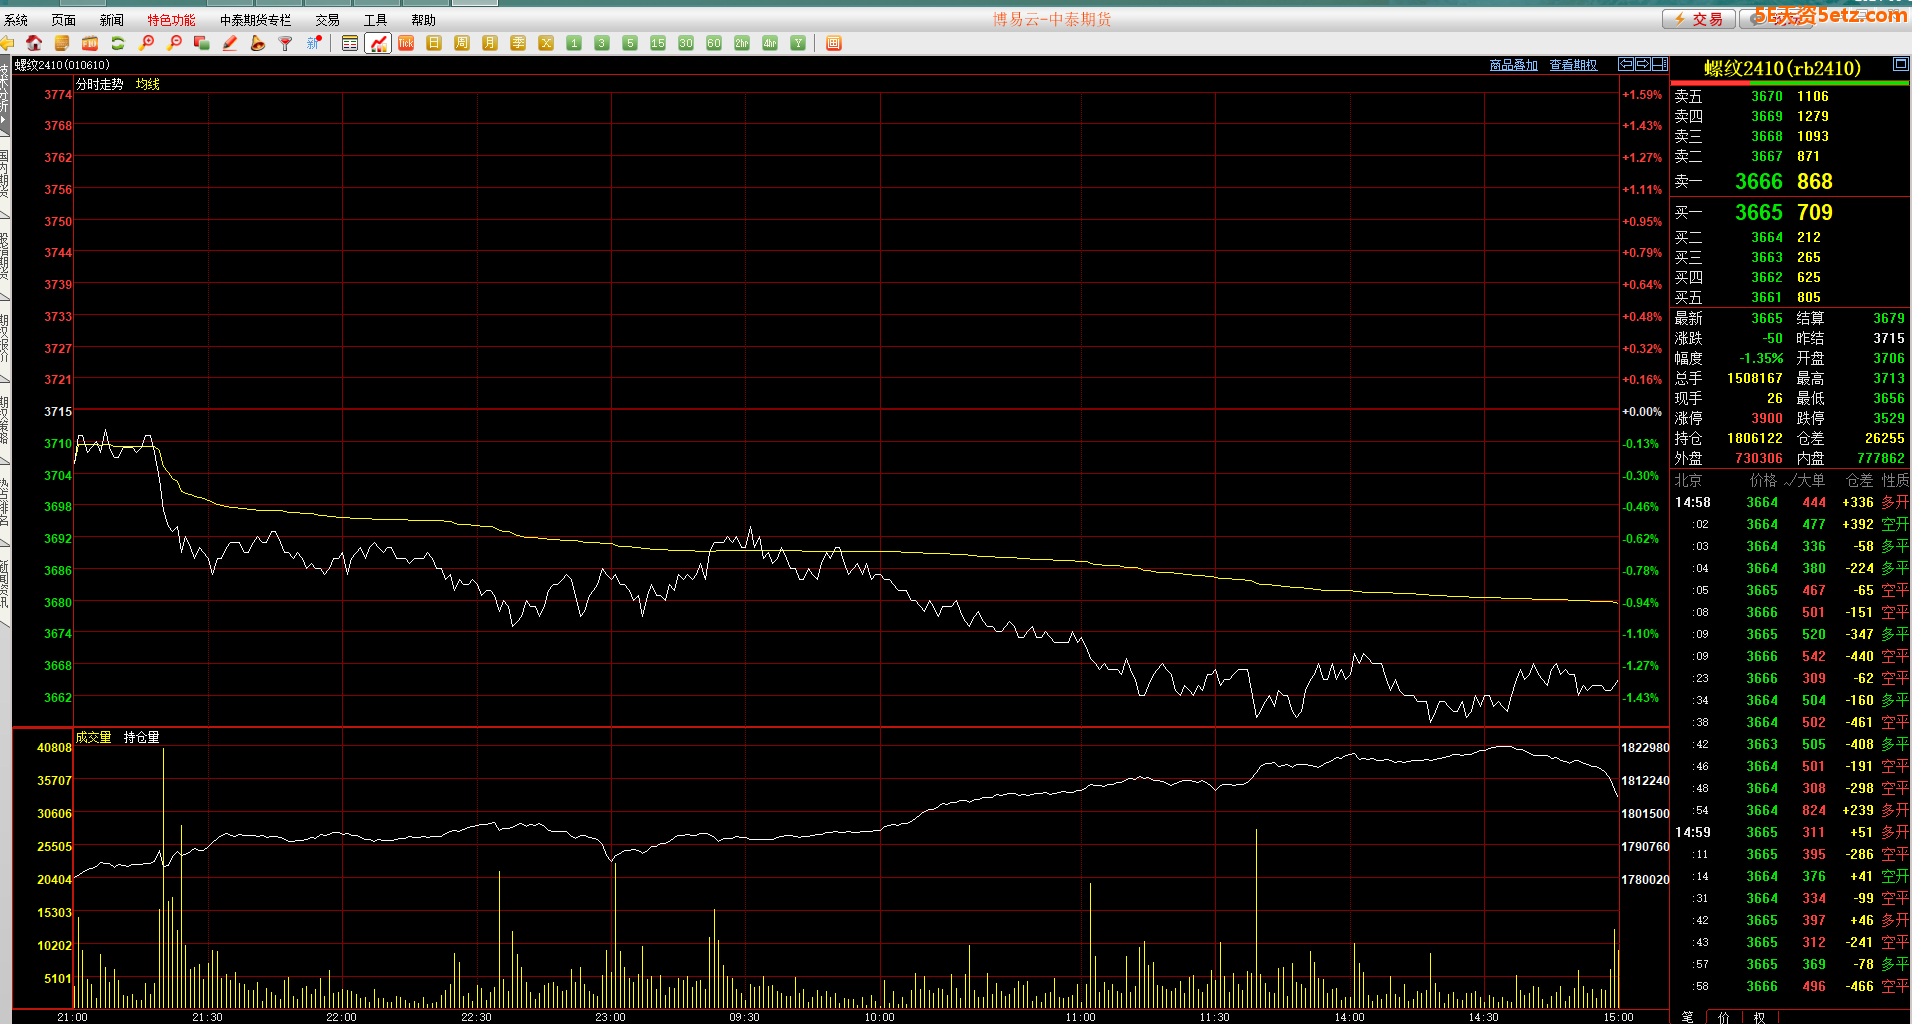Image resolution: width=1912 pixels, height=1024 pixels.
Task: Switch to daily 日 K-line
Action: tap(434, 43)
